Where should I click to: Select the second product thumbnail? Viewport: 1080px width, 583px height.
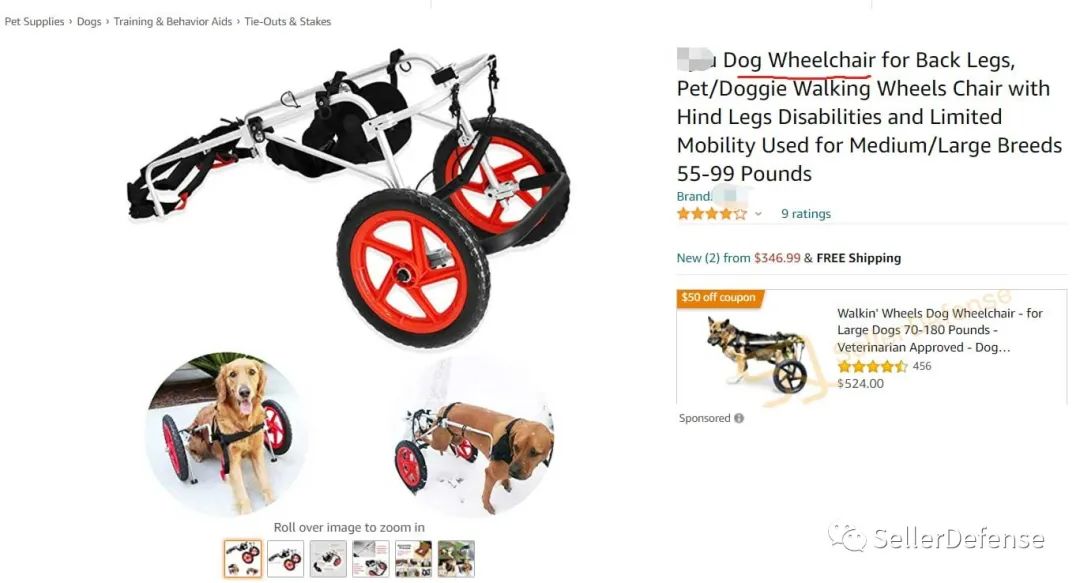pos(285,558)
